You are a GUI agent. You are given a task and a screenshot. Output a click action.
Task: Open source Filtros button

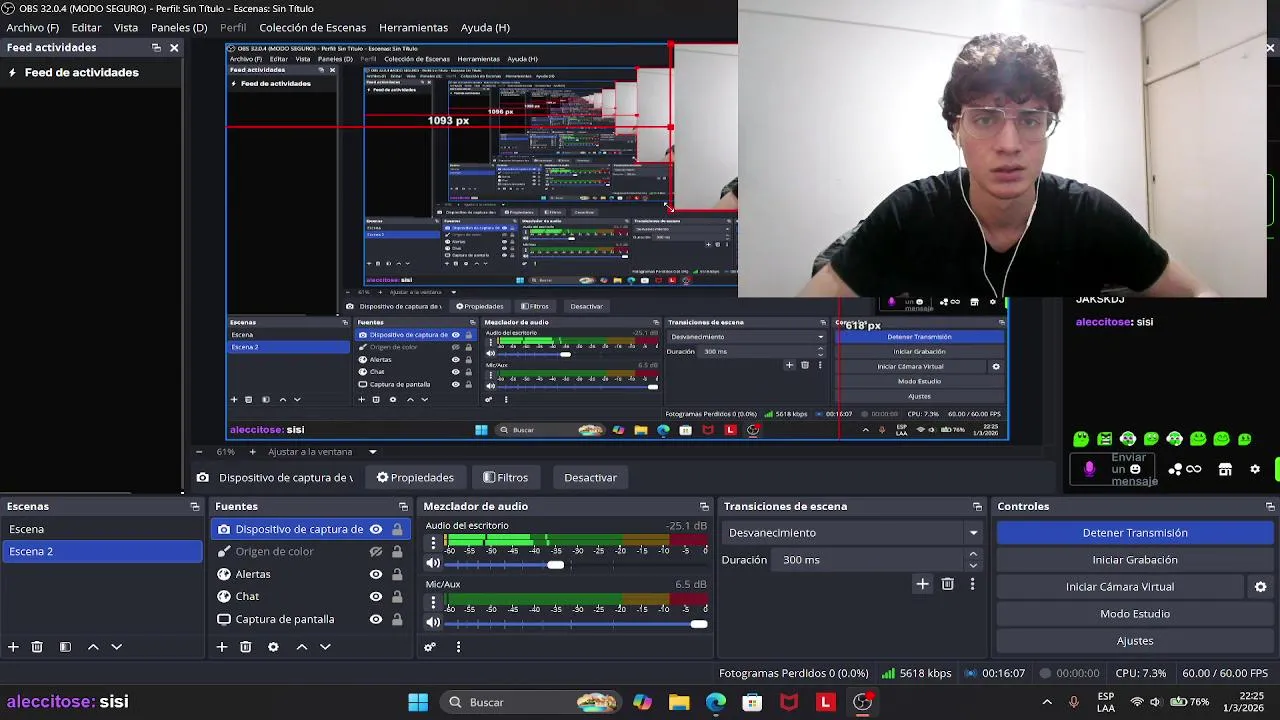pyautogui.click(x=505, y=478)
